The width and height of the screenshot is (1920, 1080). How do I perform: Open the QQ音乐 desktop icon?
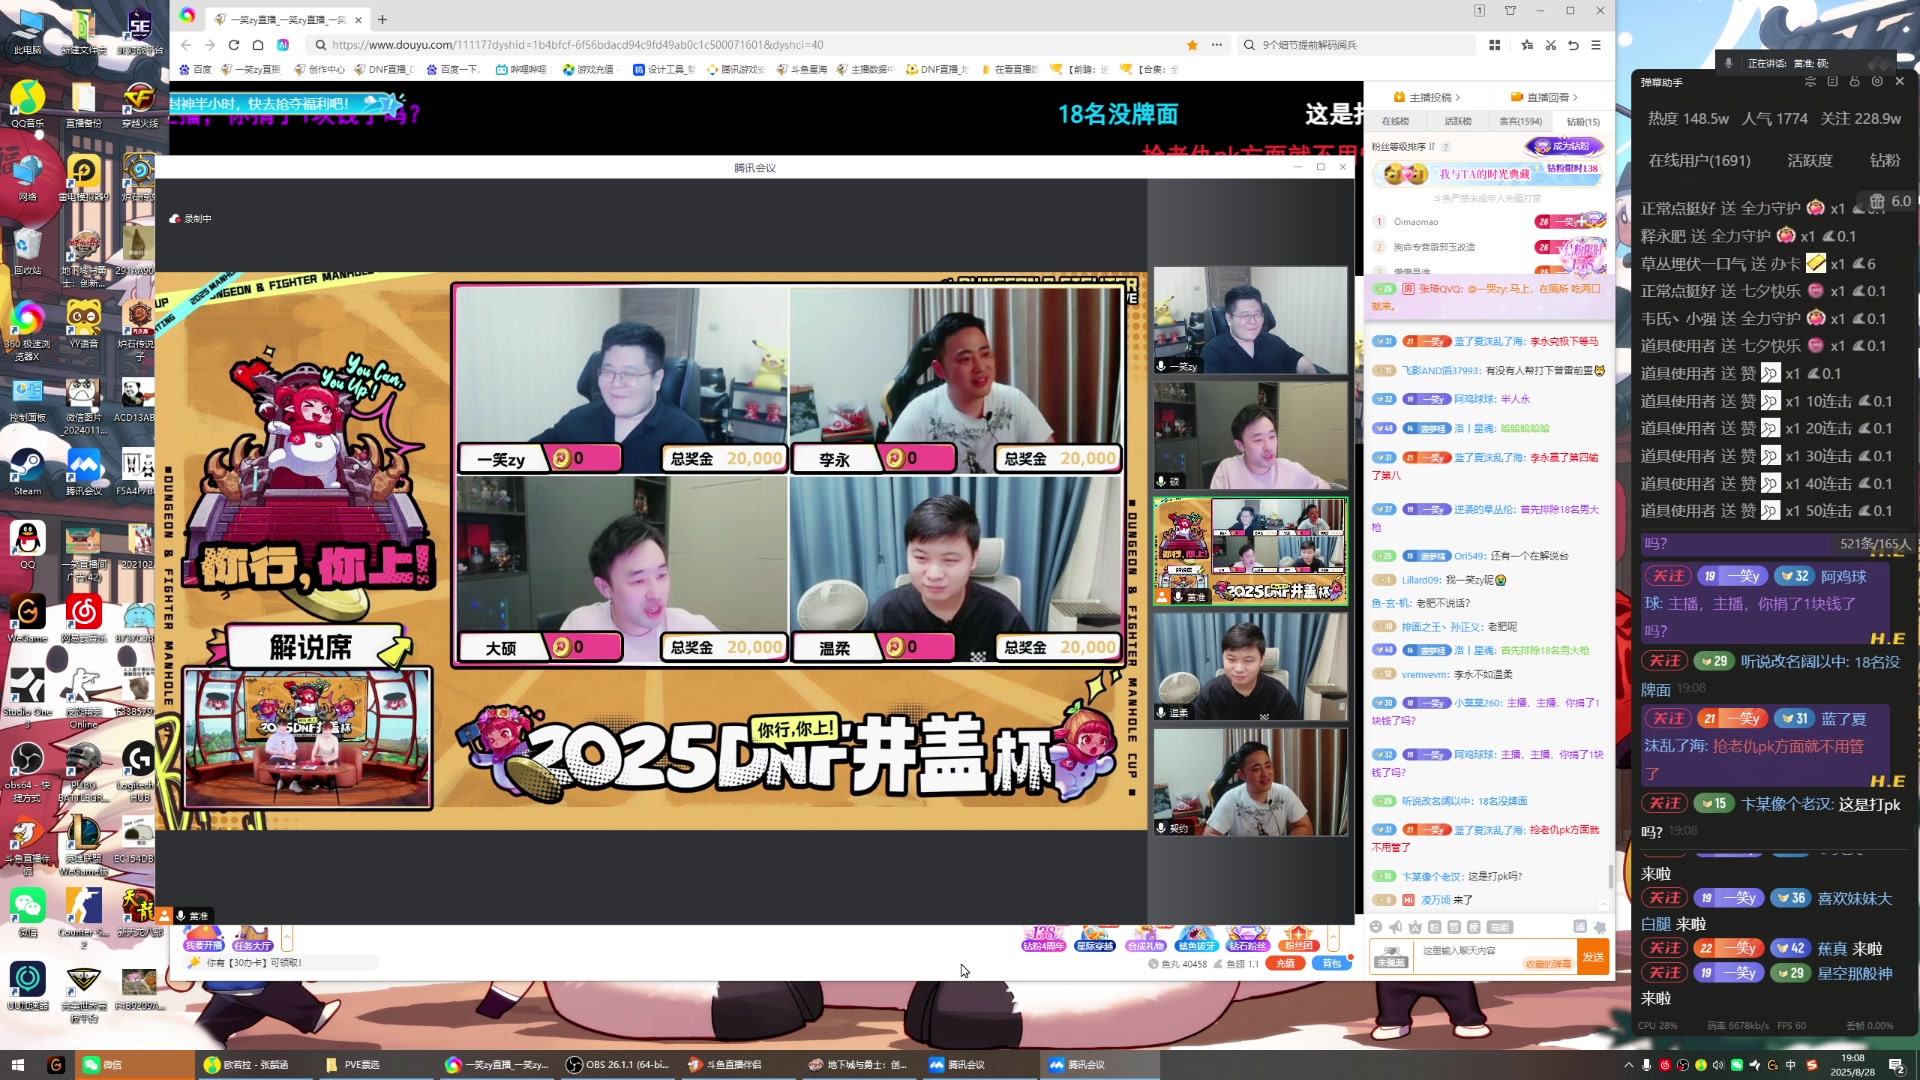27,104
